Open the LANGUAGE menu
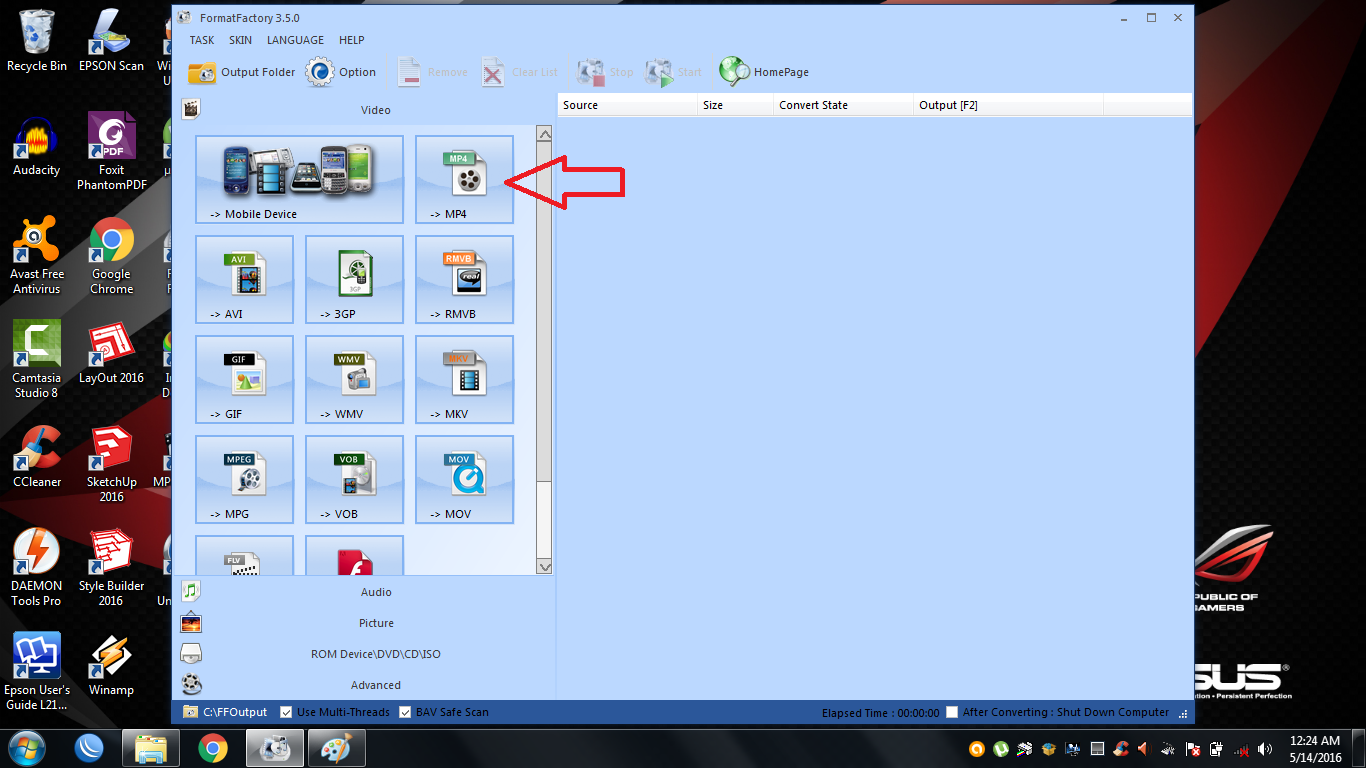The height and width of the screenshot is (768, 1366). coord(295,40)
